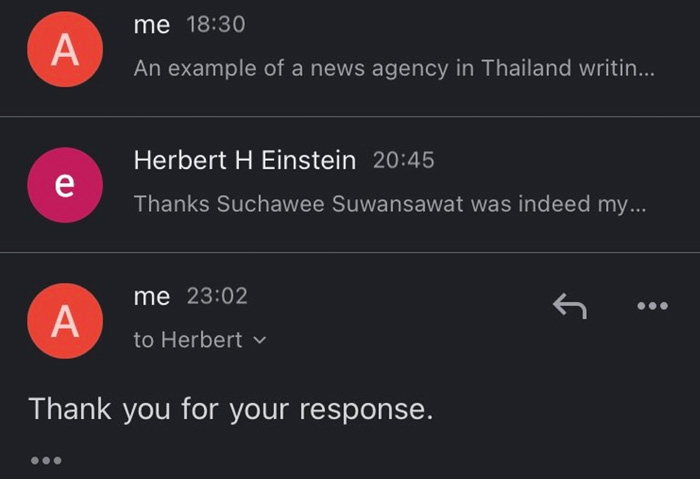Click the orange A avatar on the 23:02 message
Image resolution: width=700 pixels, height=479 pixels.
64,321
